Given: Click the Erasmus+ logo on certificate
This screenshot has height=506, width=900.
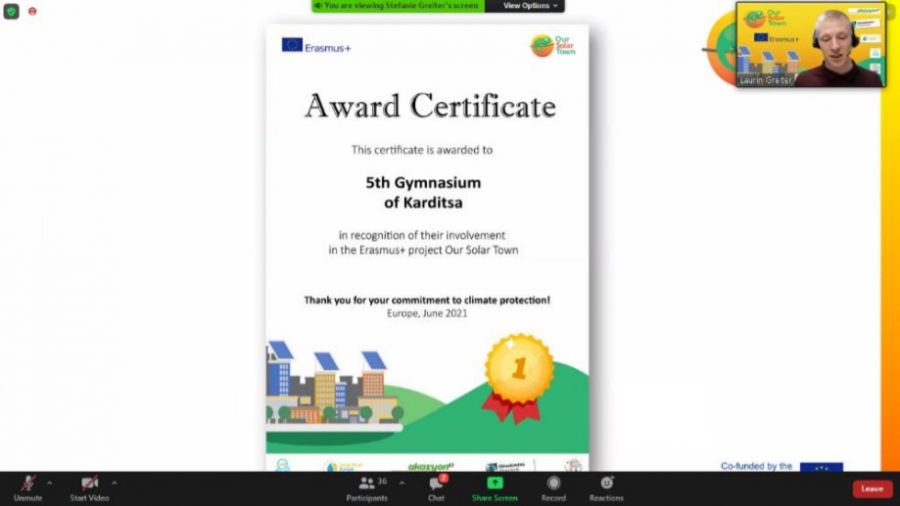Looking at the screenshot, I should tap(316, 45).
